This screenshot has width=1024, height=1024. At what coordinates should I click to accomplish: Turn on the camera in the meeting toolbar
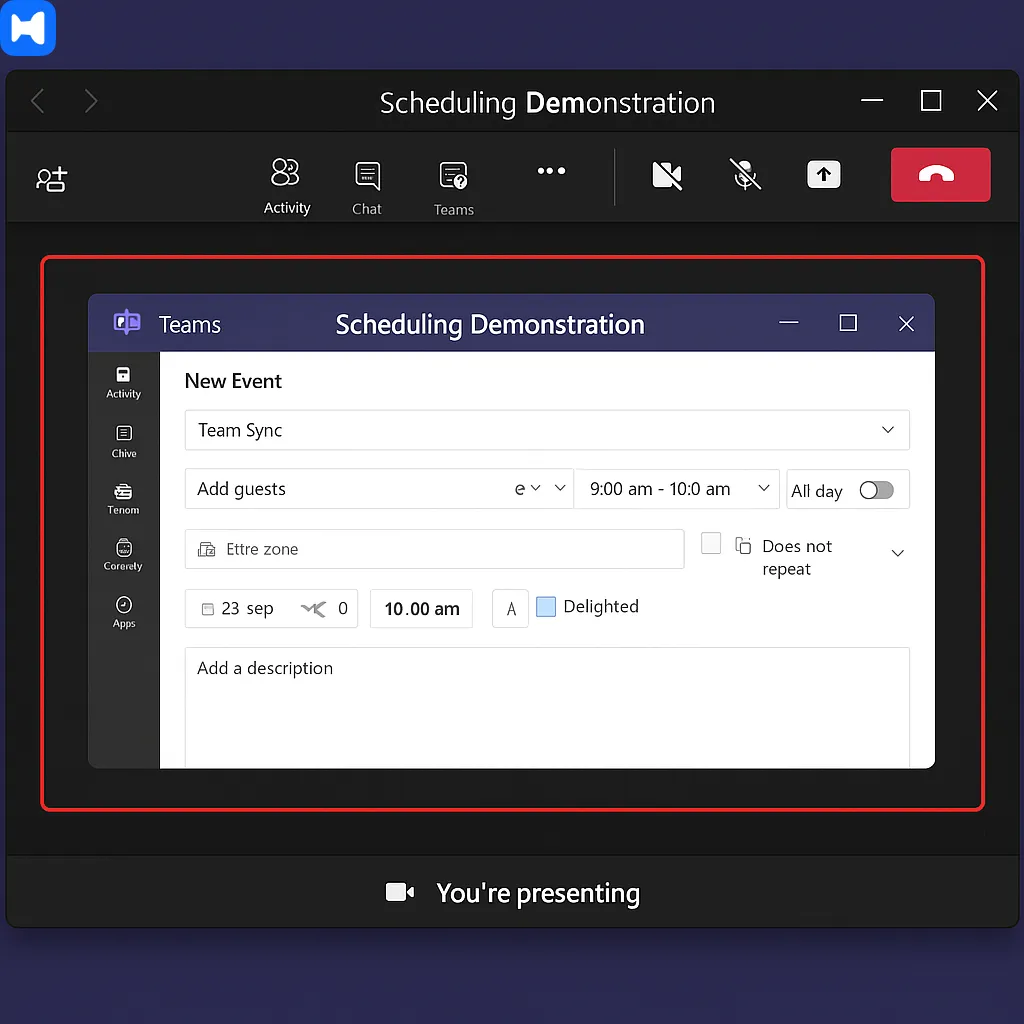[667, 175]
